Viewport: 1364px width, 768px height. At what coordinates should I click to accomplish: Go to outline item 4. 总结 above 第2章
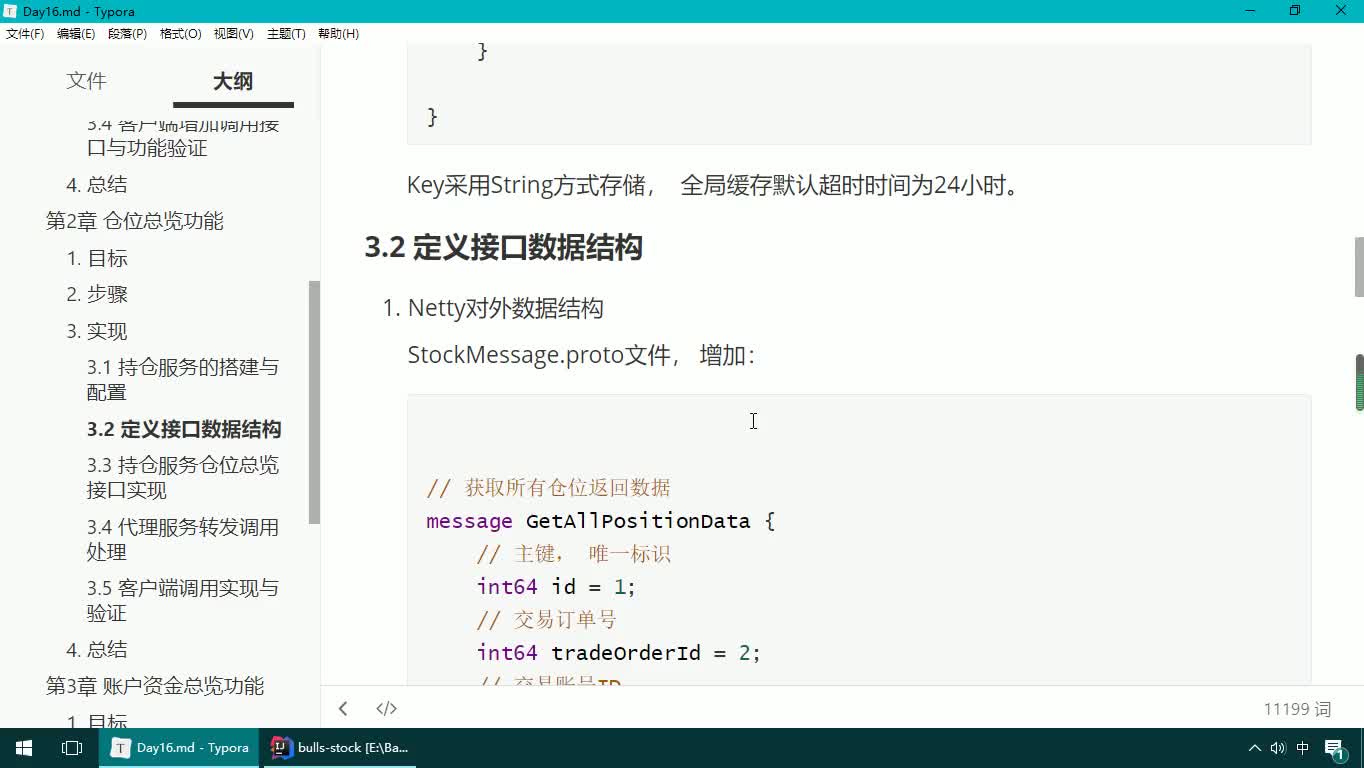point(97,184)
